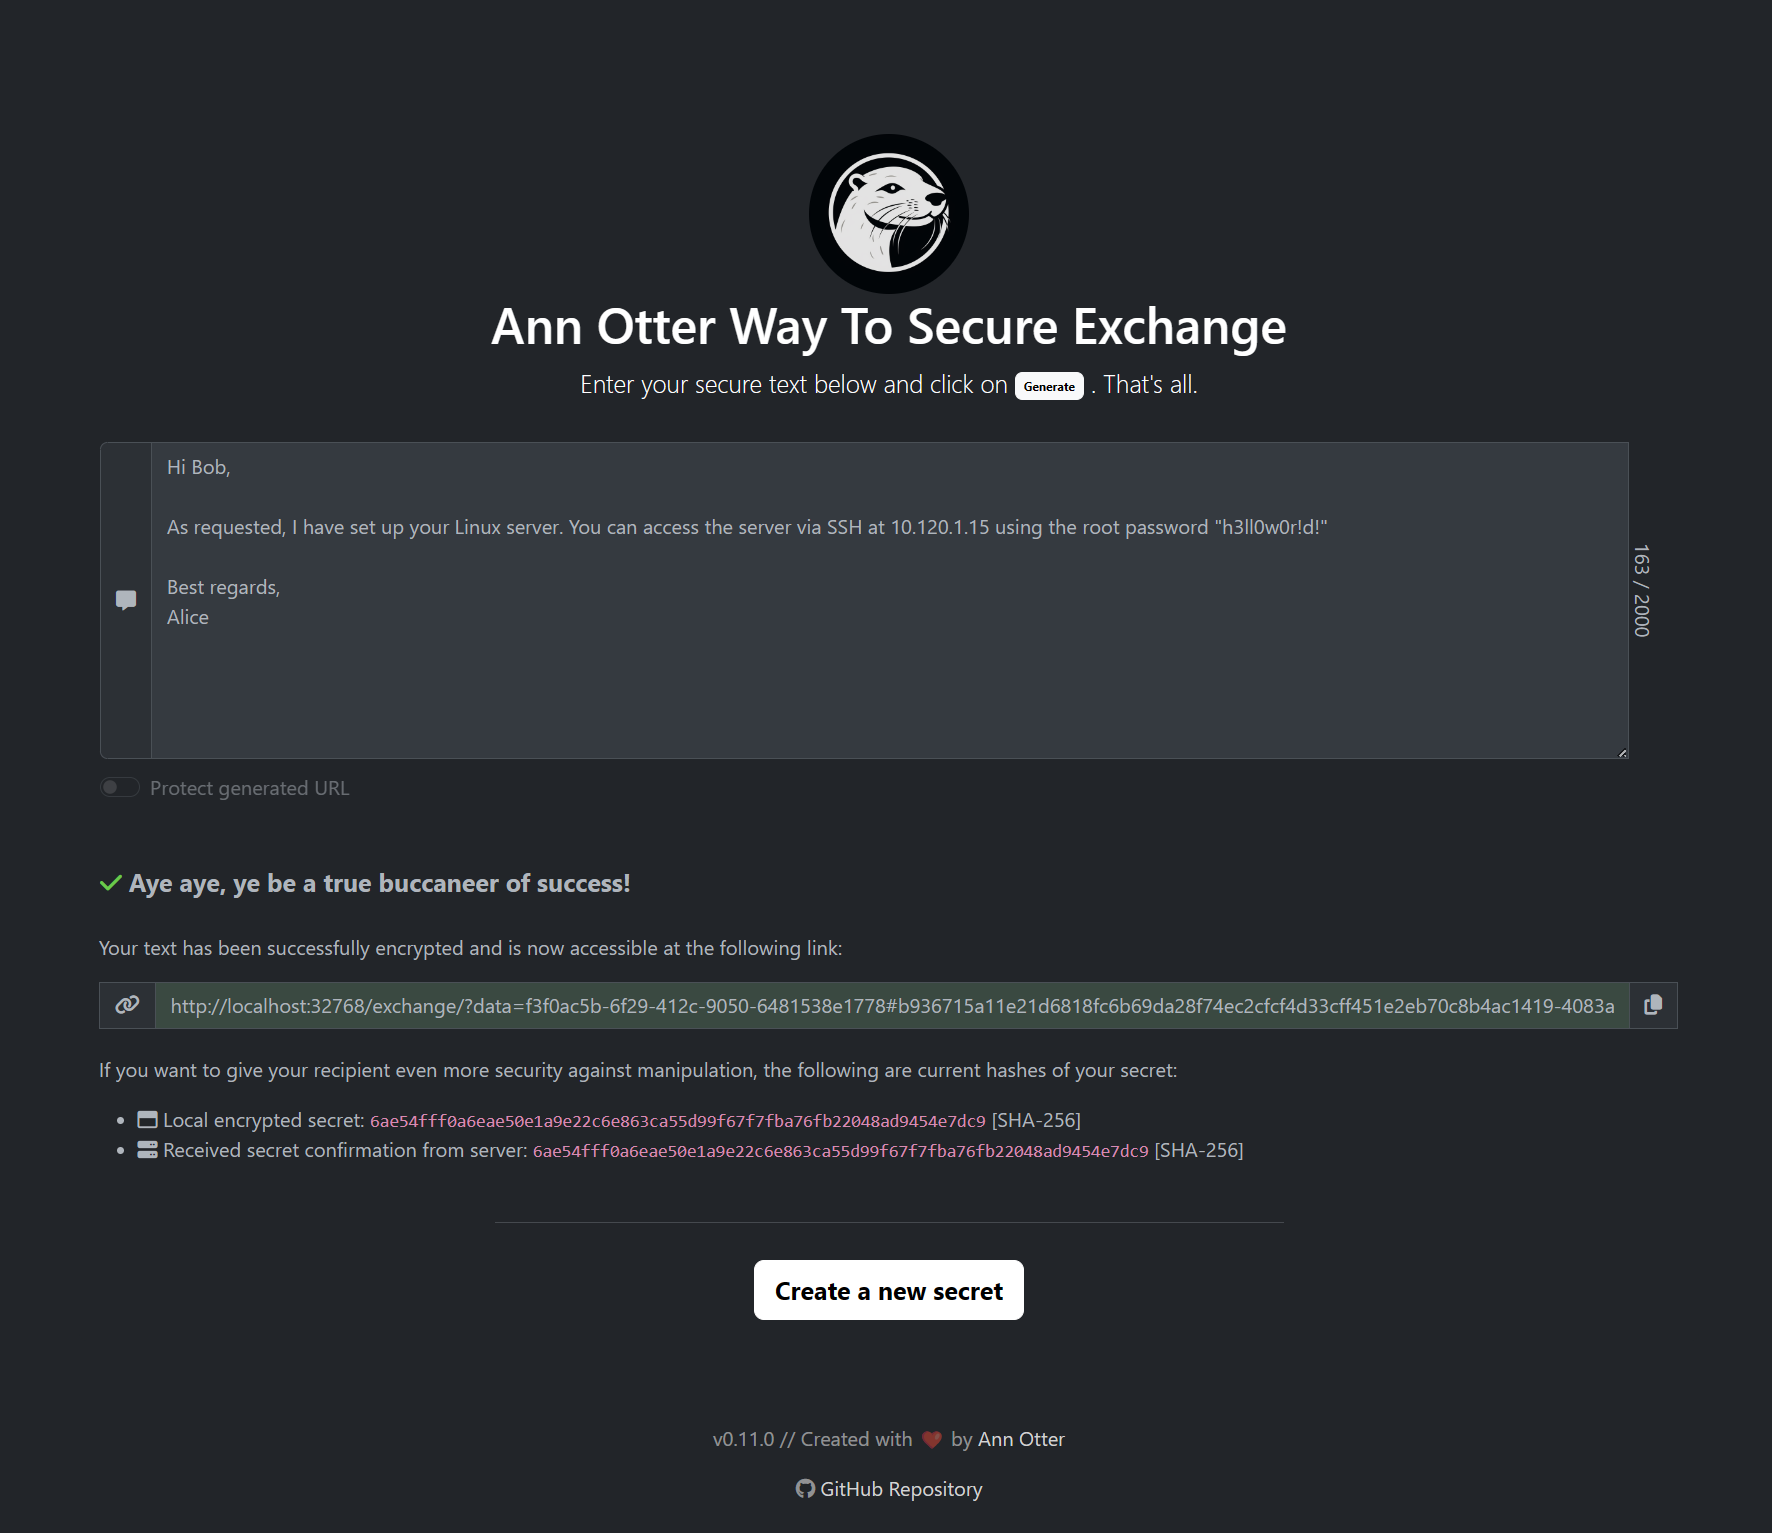Enable the Protect generated URL toggle
This screenshot has width=1772, height=1533.
pos(119,788)
